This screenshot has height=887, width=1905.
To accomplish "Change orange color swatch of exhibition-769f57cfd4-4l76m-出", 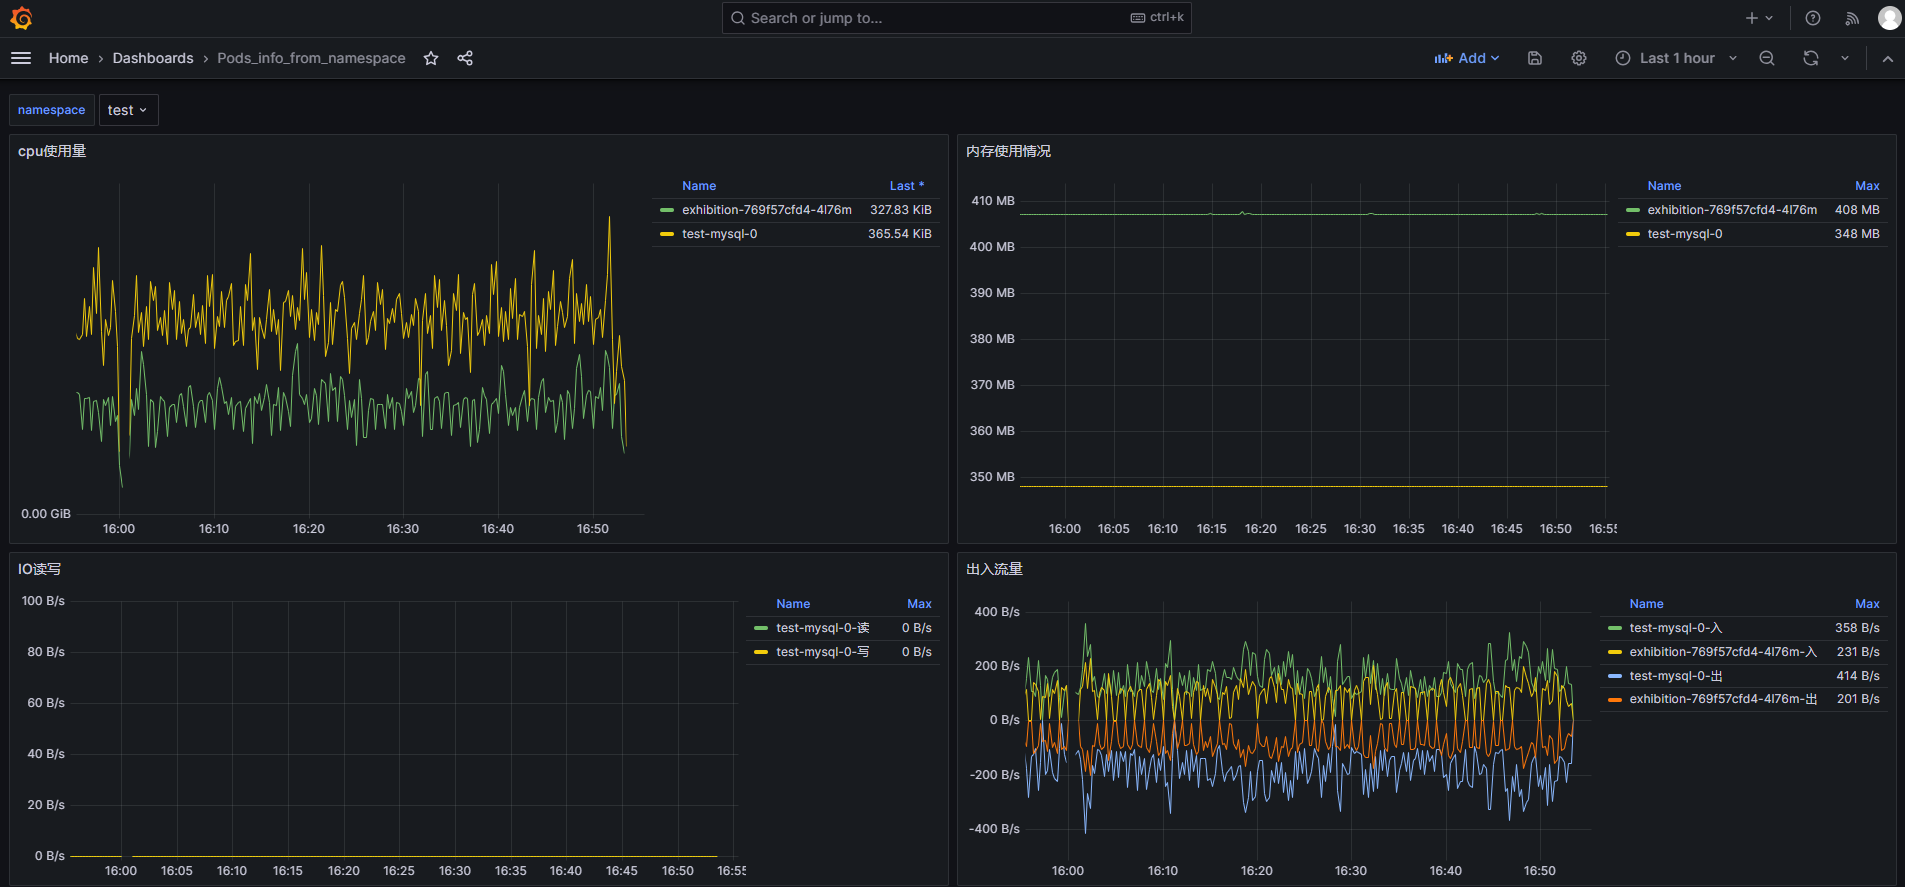I will 1615,699.
